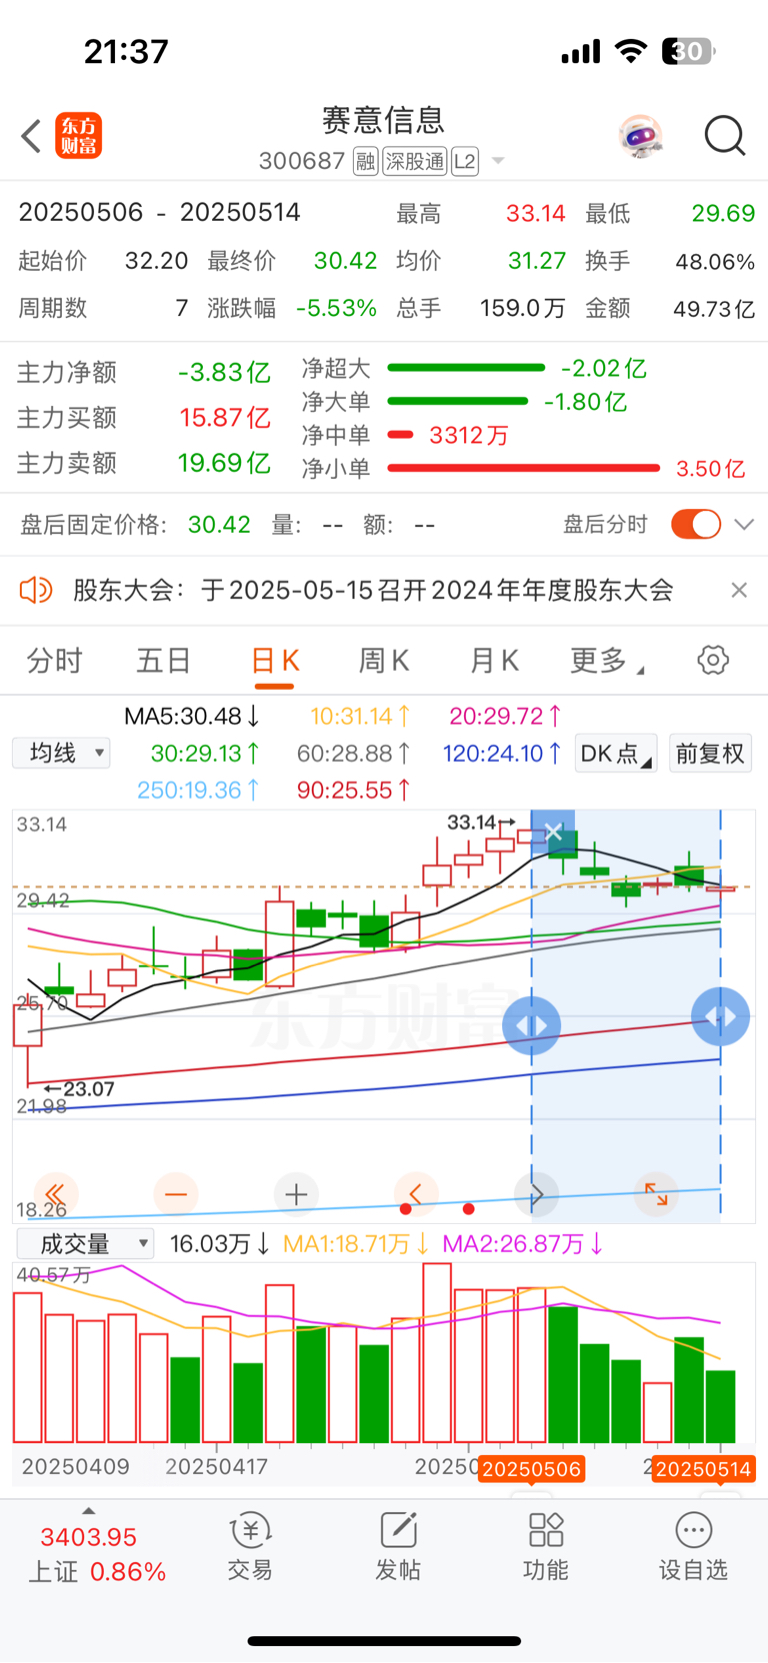This screenshot has height=1663, width=768.
Task: Tap the 23.07 low price chart label
Action: [x=79, y=1089]
